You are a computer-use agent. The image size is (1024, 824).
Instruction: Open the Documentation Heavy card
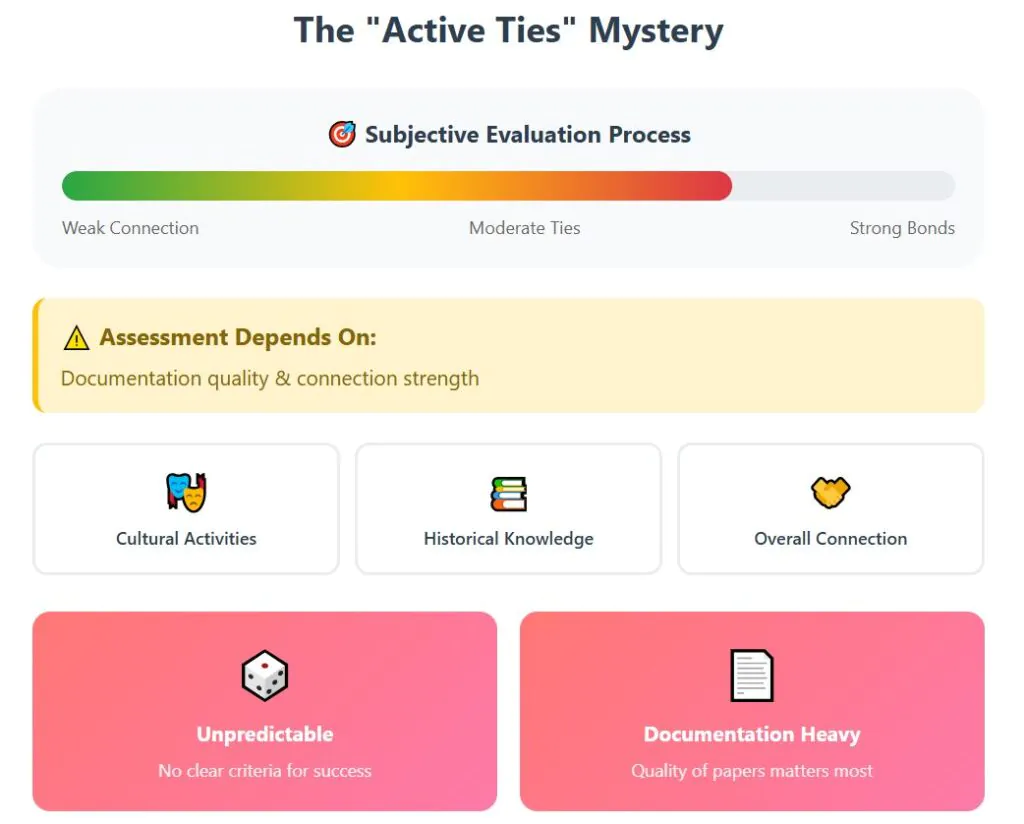[x=752, y=711]
